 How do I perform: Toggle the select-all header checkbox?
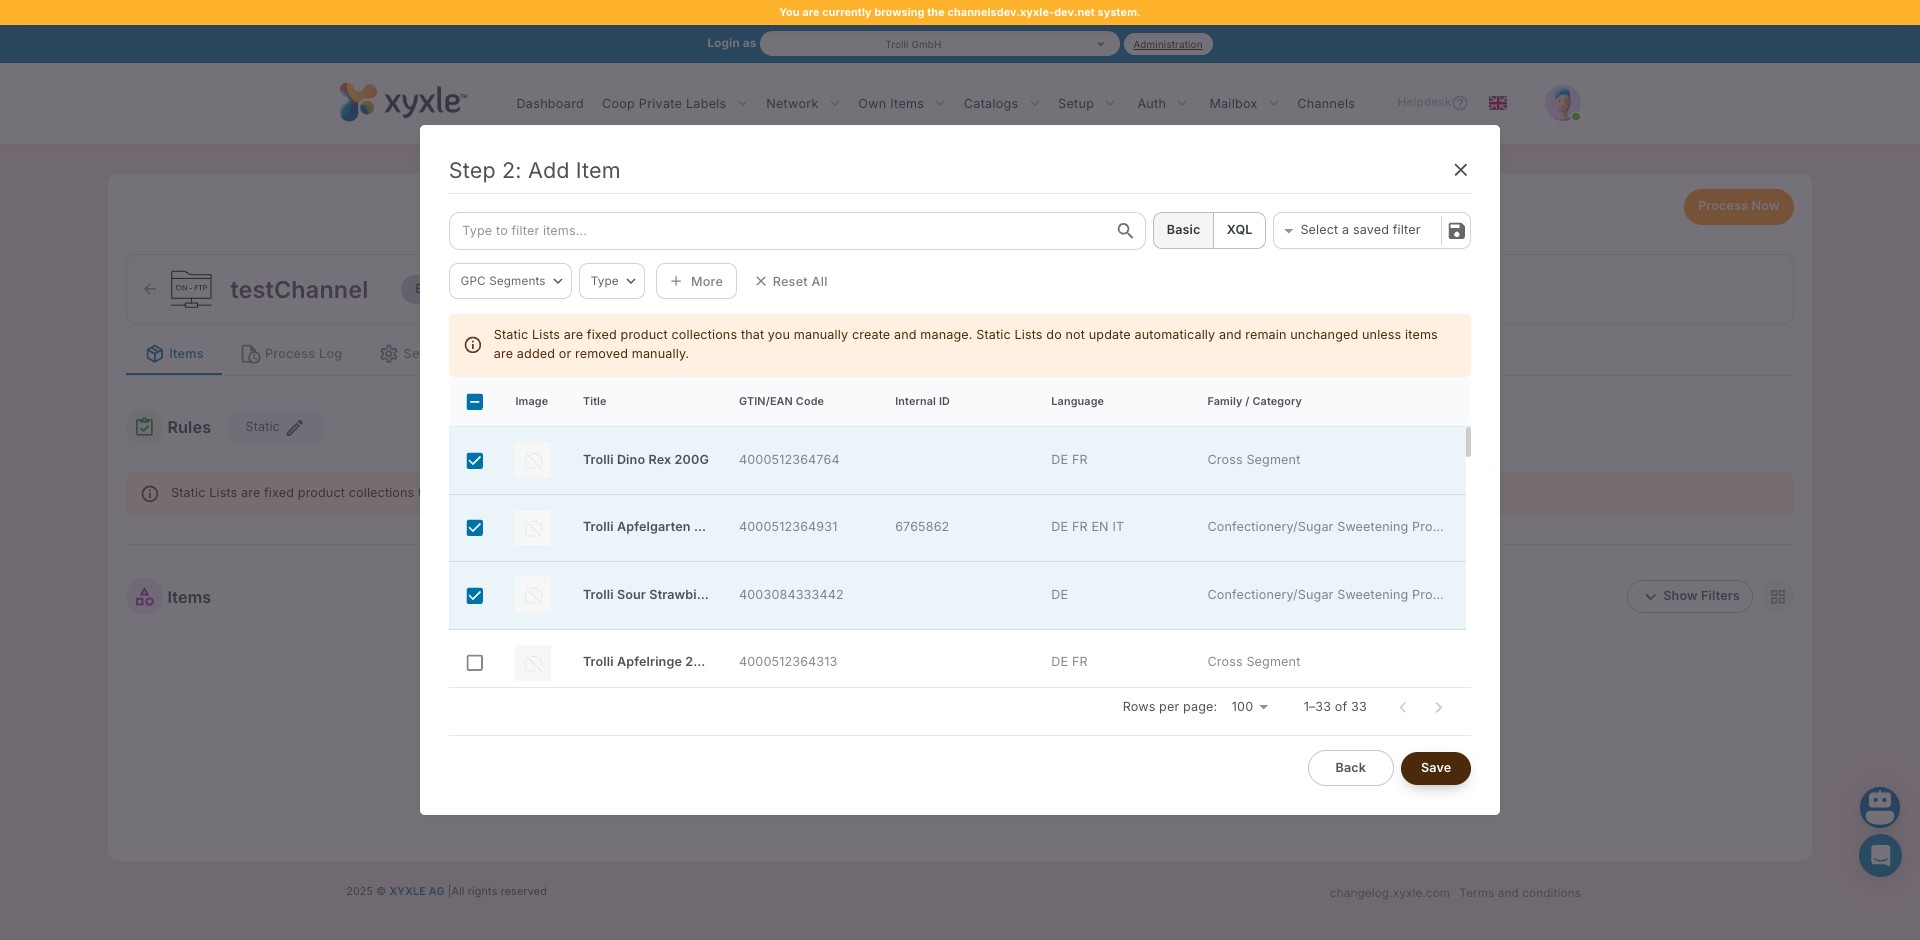coord(475,402)
